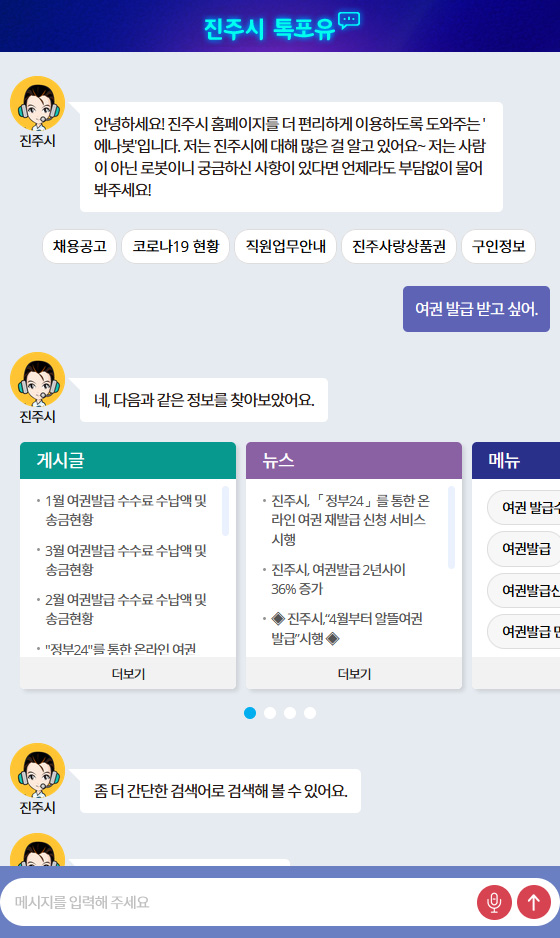The width and height of the screenshot is (560, 938).
Task: Click the bot avatar beside the search results reply
Action: (38, 379)
